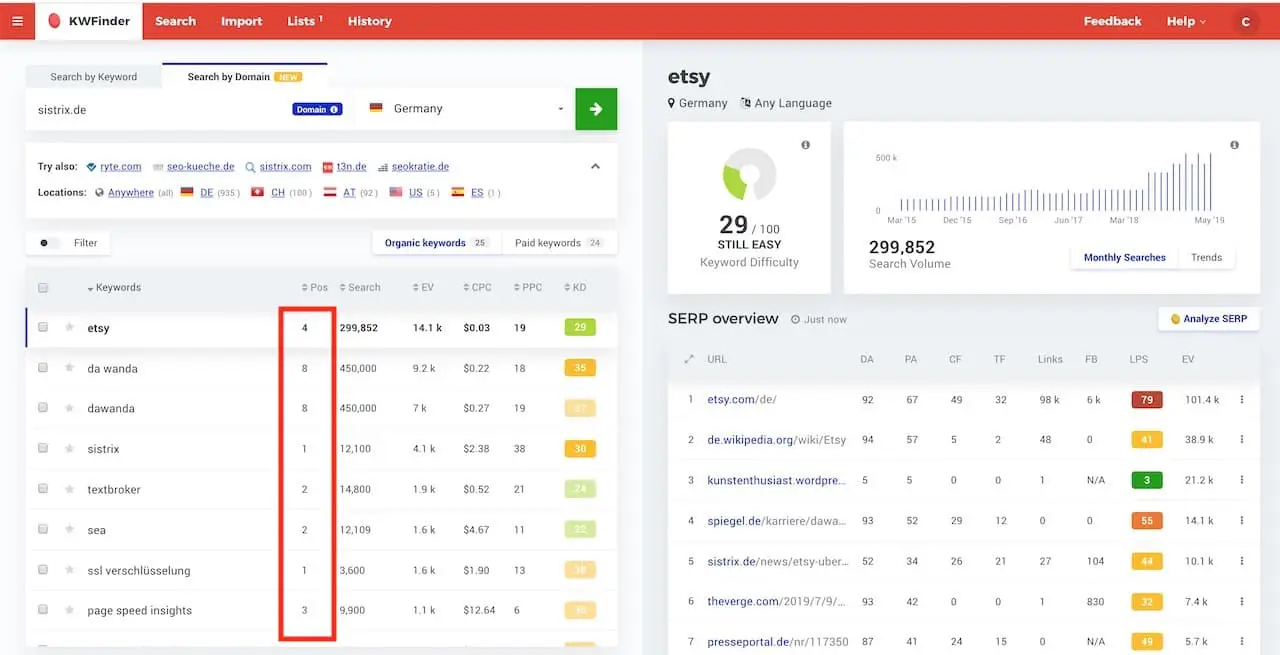The image size is (1280, 655).
Task: Switch to Search by Keyword tab
Action: tap(94, 77)
